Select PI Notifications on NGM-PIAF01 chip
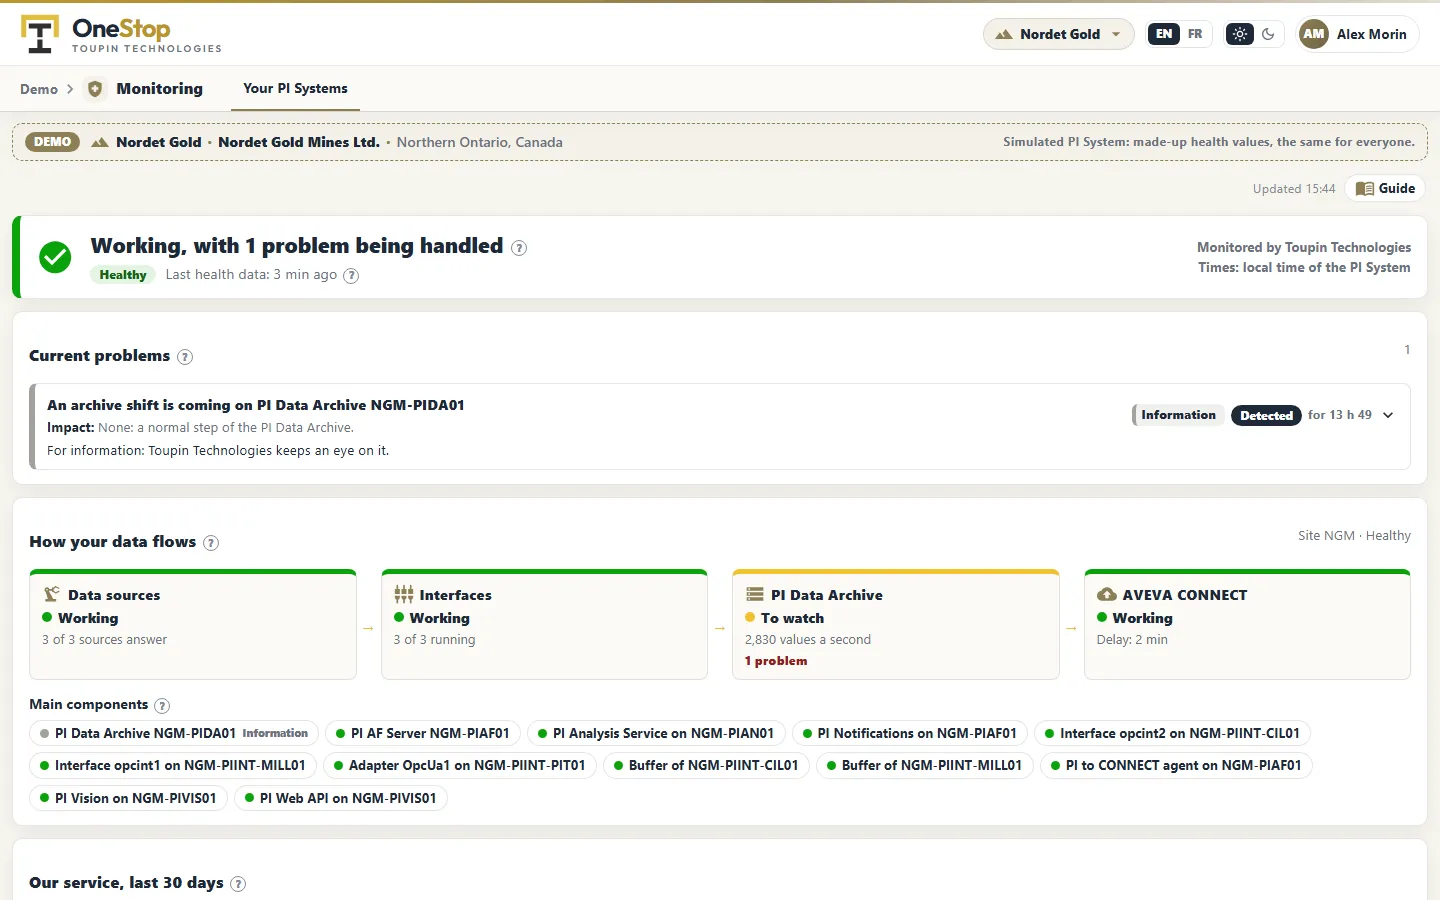 [910, 733]
